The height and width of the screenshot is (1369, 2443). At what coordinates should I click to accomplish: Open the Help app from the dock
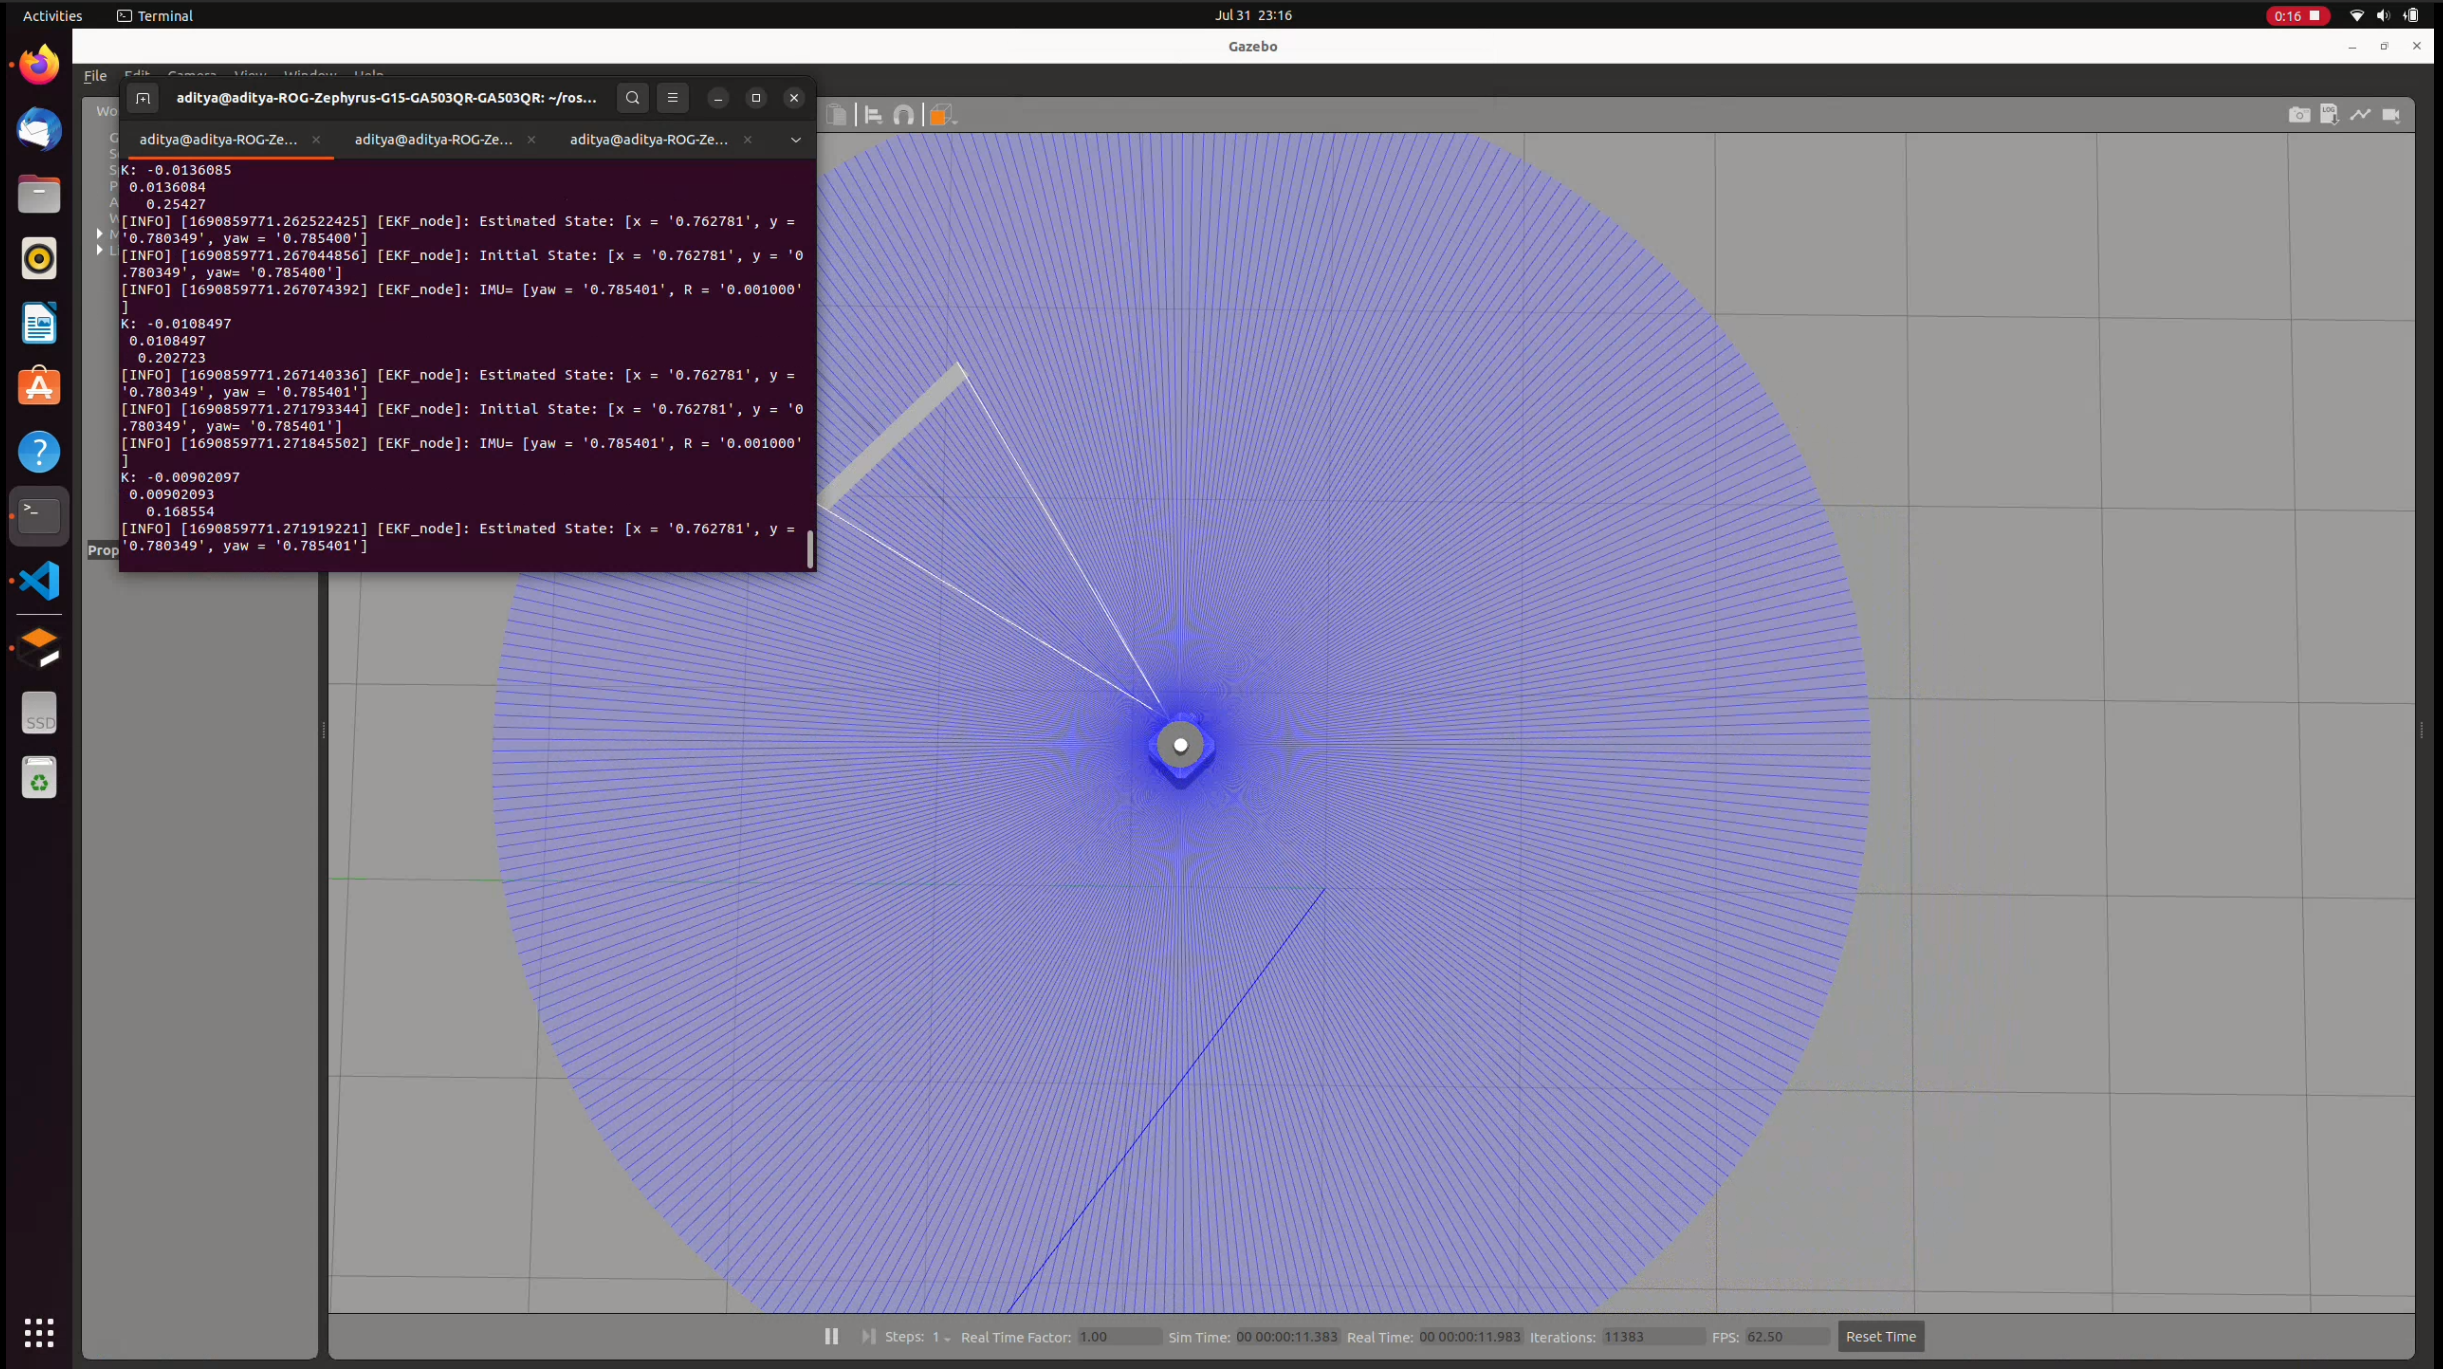pyautogui.click(x=39, y=452)
